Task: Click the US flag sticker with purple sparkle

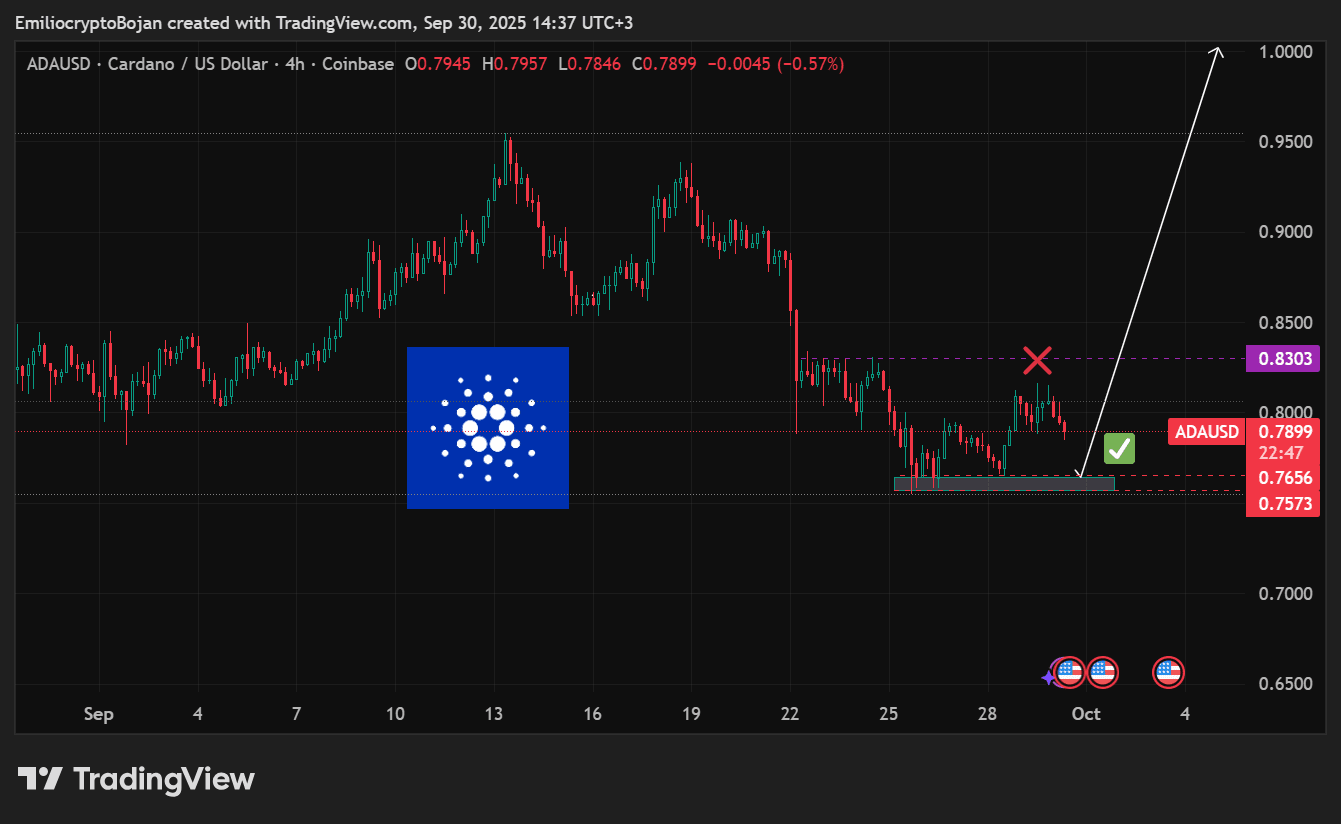Action: point(1068,673)
